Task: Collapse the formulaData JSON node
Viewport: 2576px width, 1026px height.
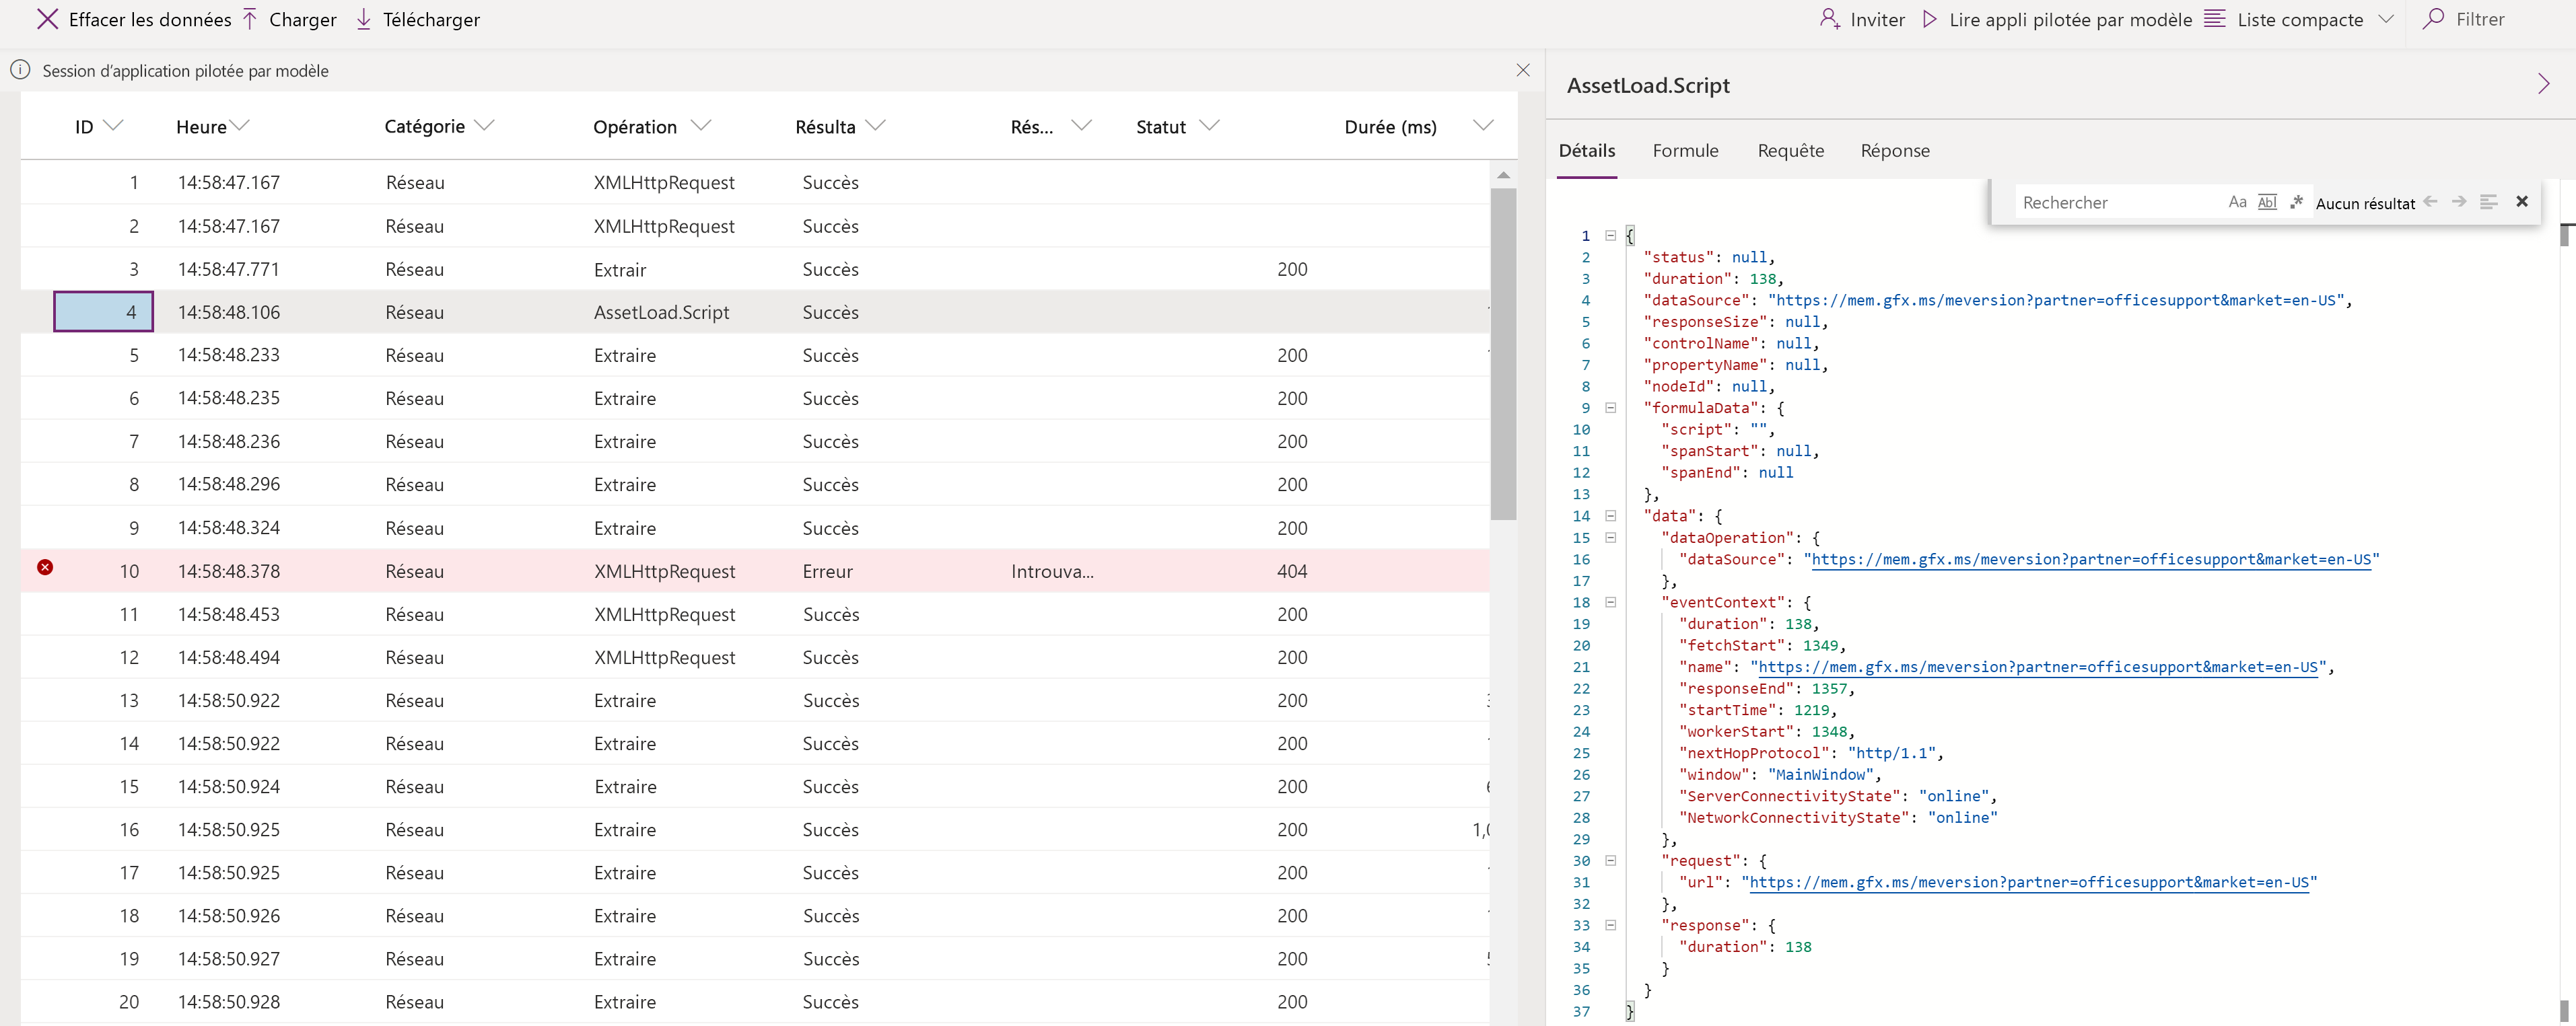Action: [1610, 408]
